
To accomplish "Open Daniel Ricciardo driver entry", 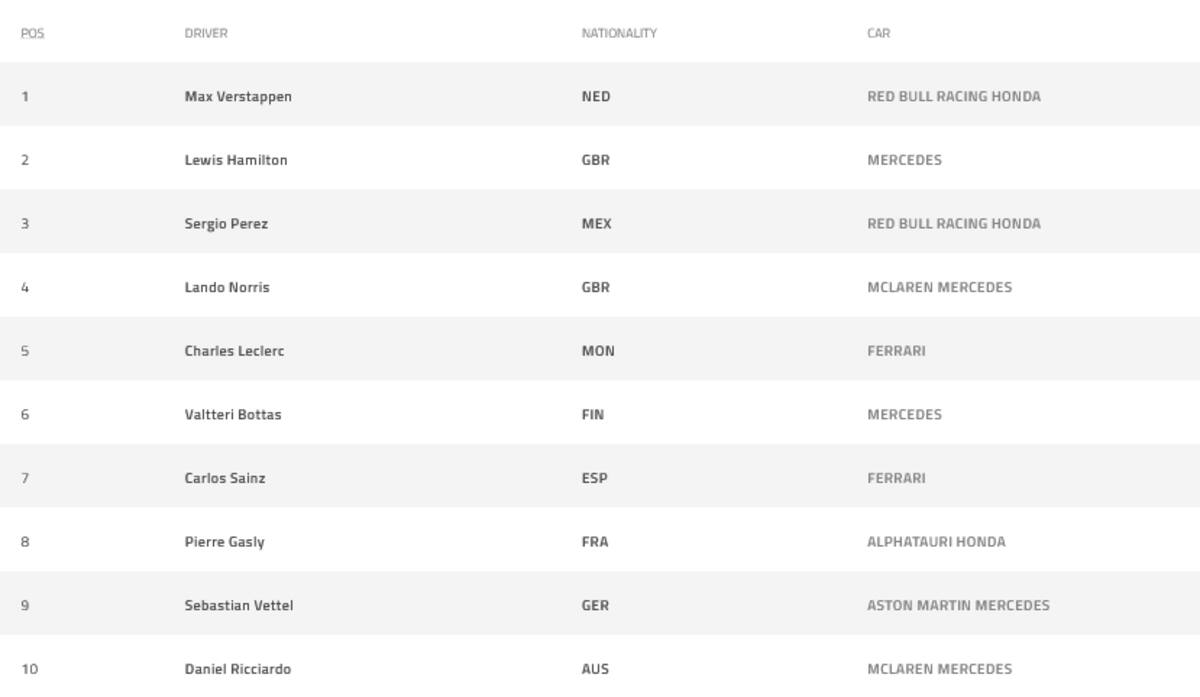I will 238,669.
